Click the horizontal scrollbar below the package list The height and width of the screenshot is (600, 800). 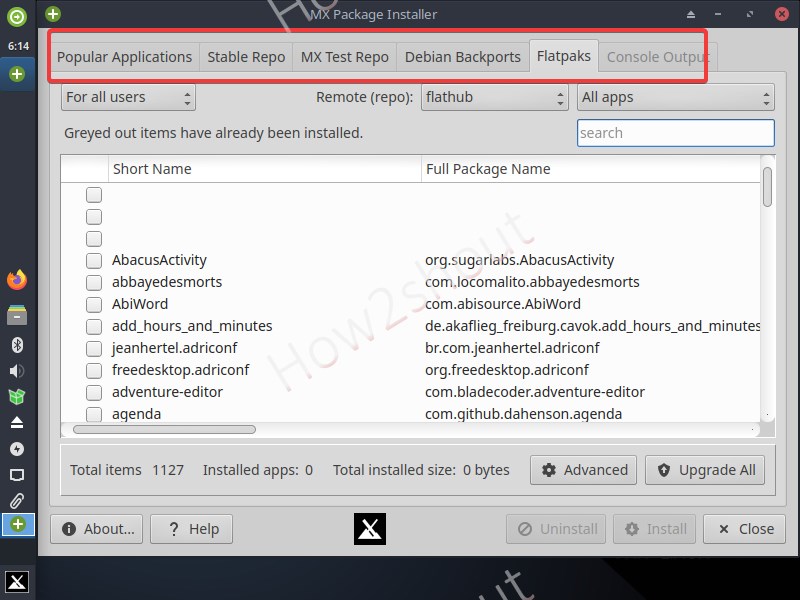click(x=163, y=429)
